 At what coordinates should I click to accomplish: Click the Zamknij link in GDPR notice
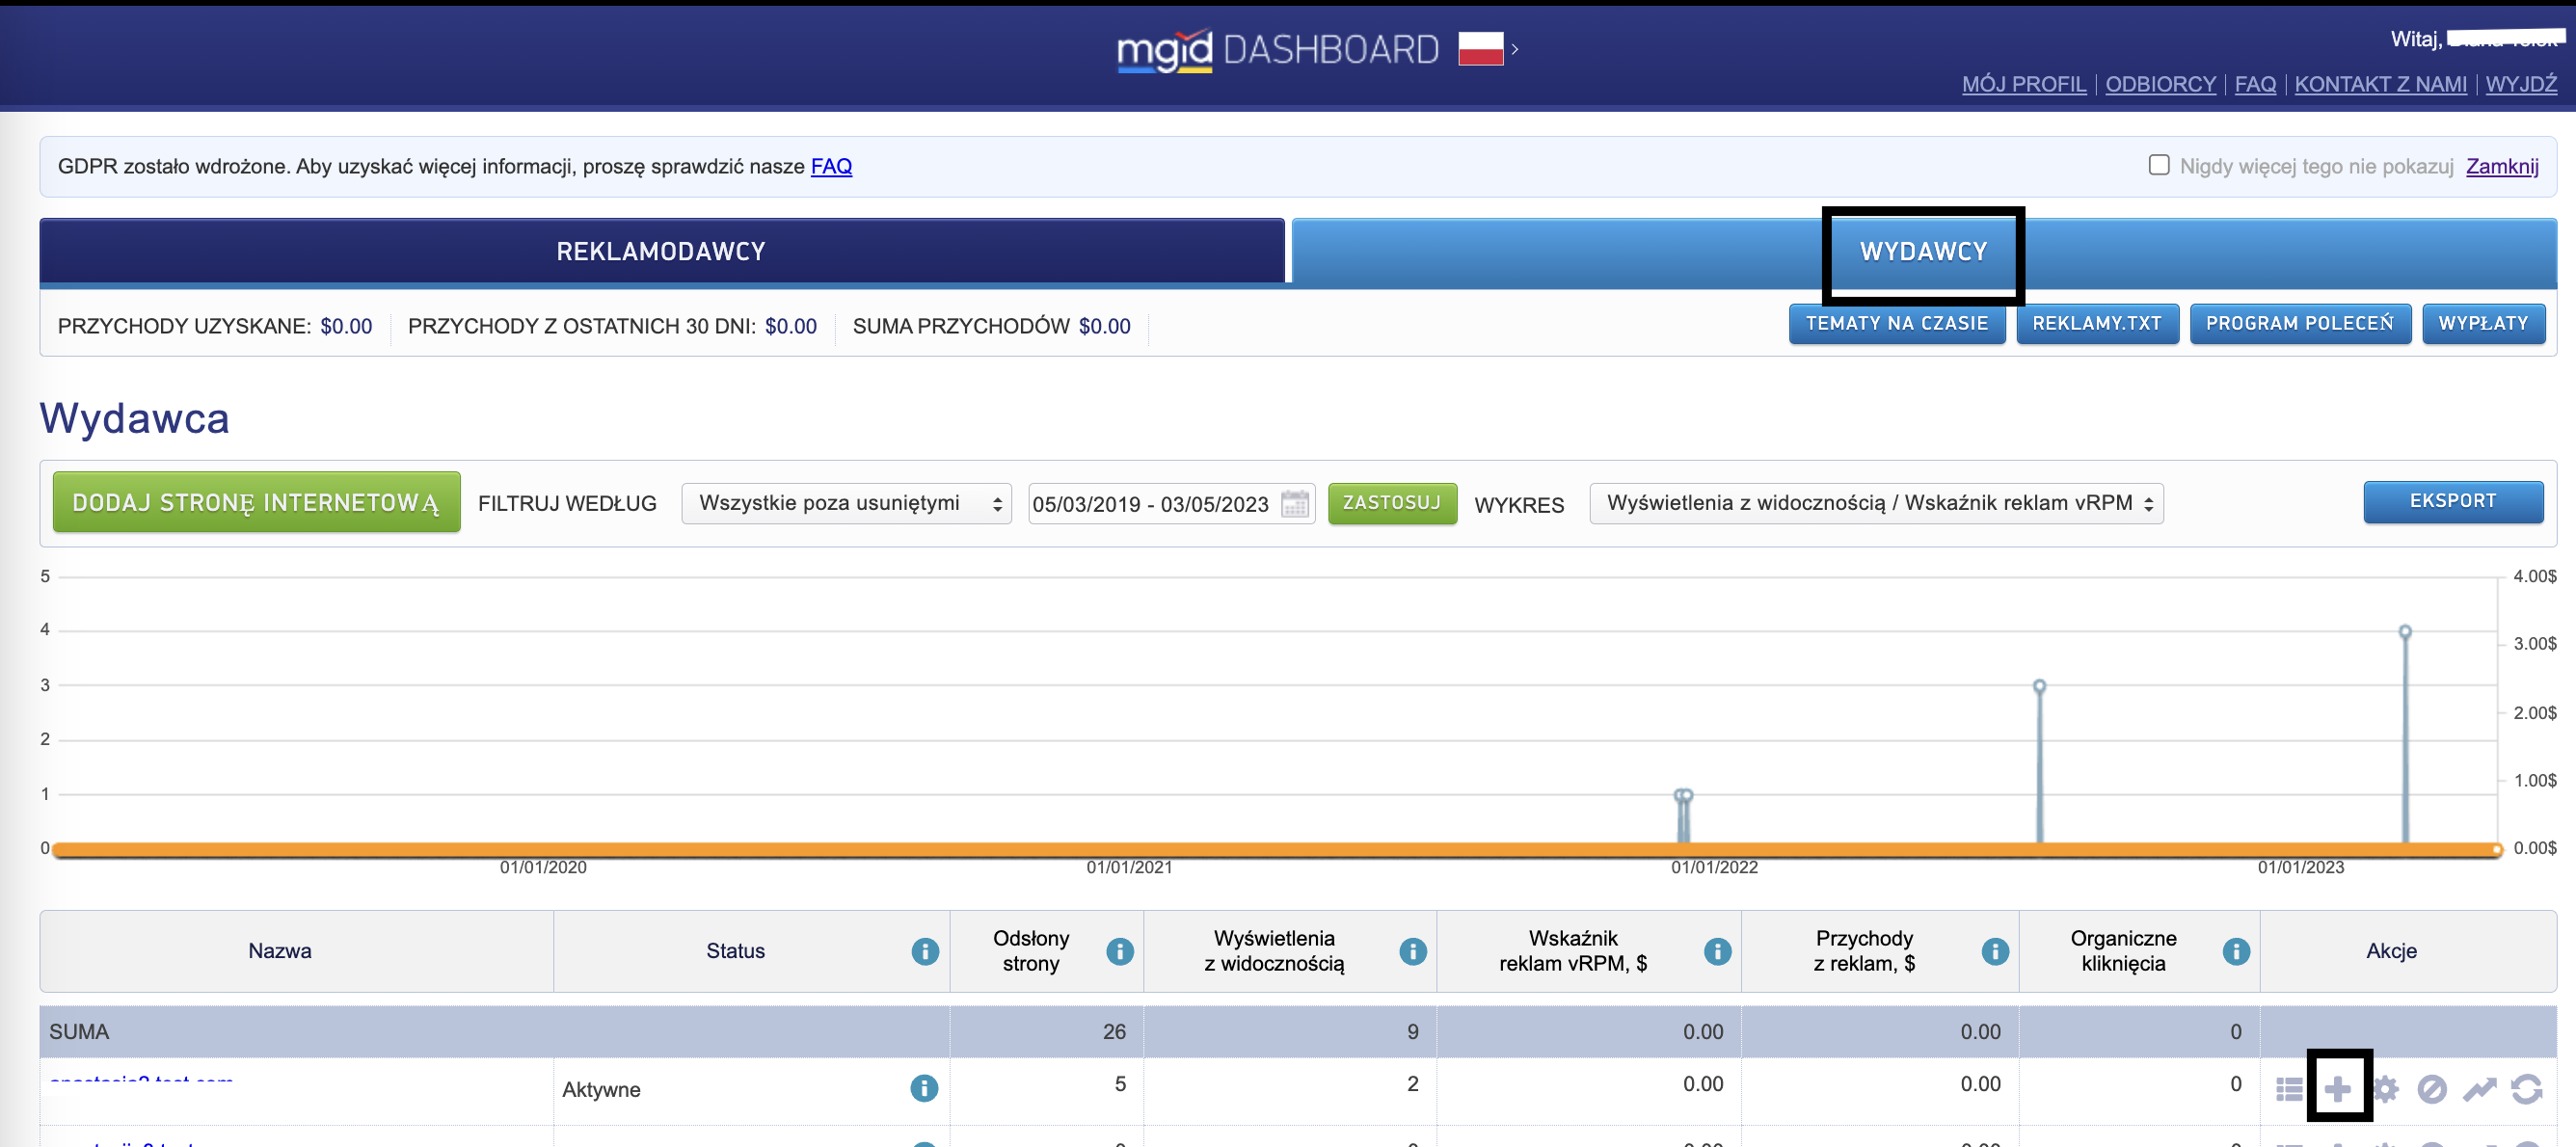click(2501, 166)
